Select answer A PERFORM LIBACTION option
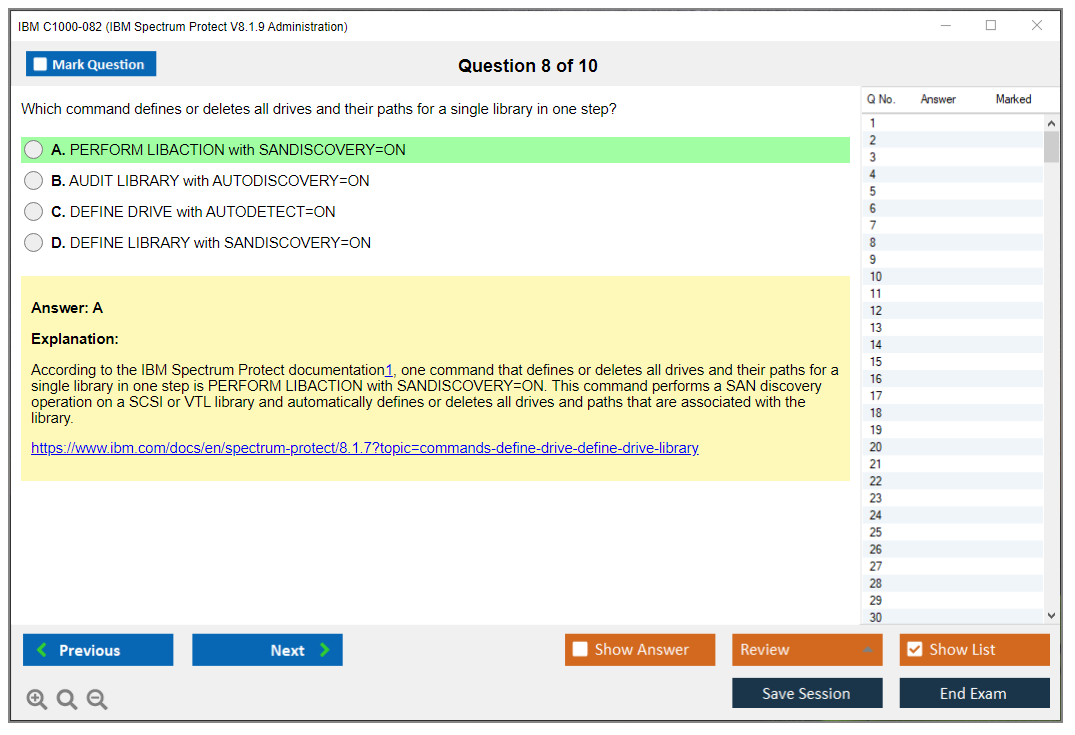This screenshot has height=735, width=1075. pyautogui.click(x=34, y=150)
